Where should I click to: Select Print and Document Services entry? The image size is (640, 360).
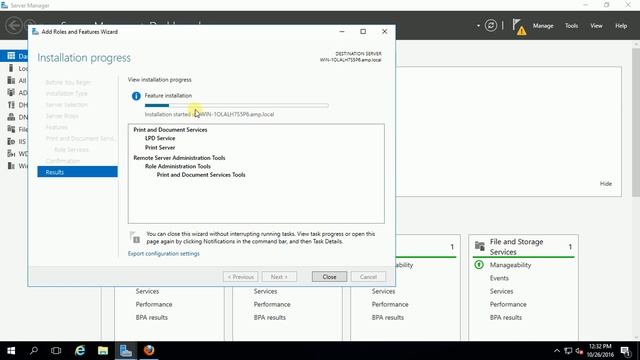[170, 130]
